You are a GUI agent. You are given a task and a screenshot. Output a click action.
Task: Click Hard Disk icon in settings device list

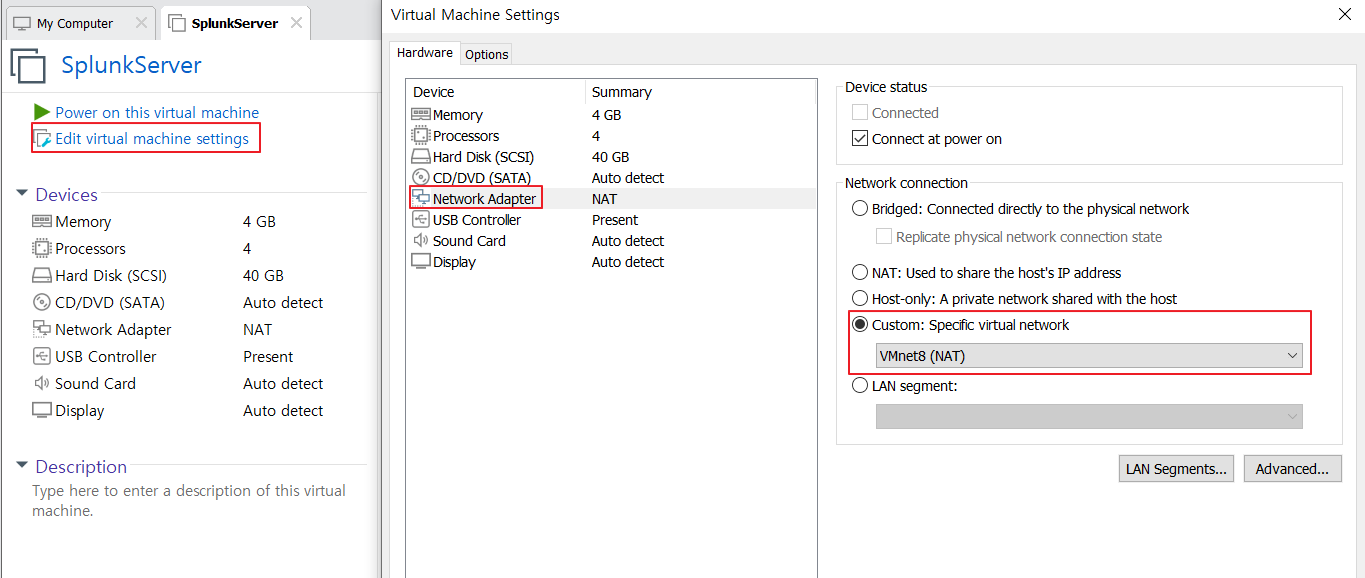pyautogui.click(x=421, y=157)
